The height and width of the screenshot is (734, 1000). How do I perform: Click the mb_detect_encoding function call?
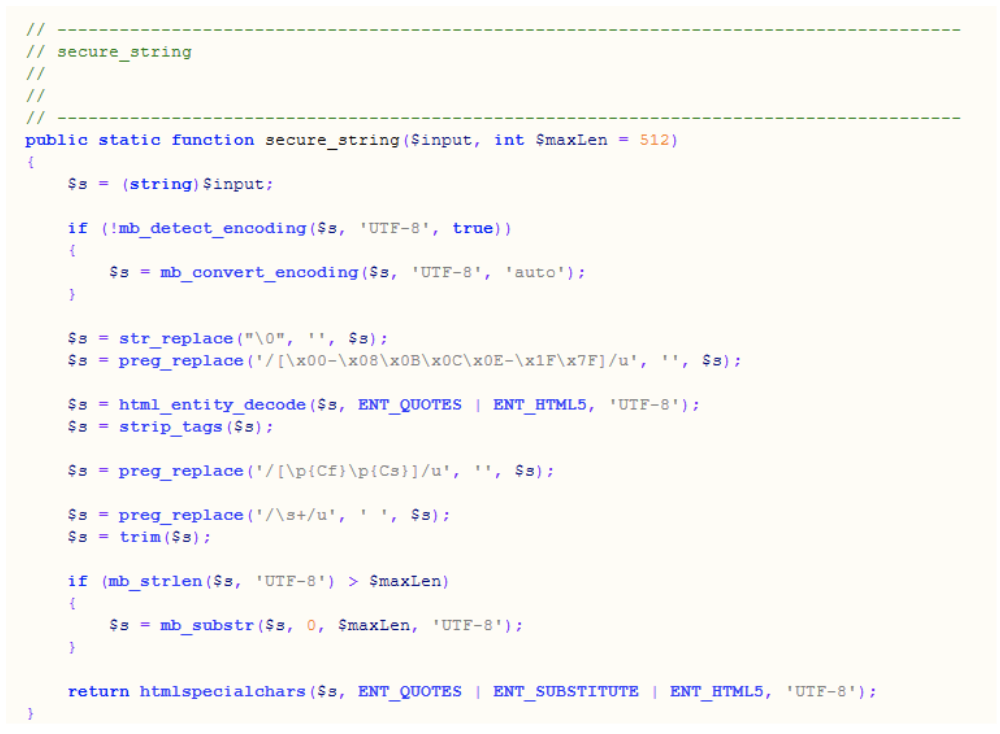point(212,228)
